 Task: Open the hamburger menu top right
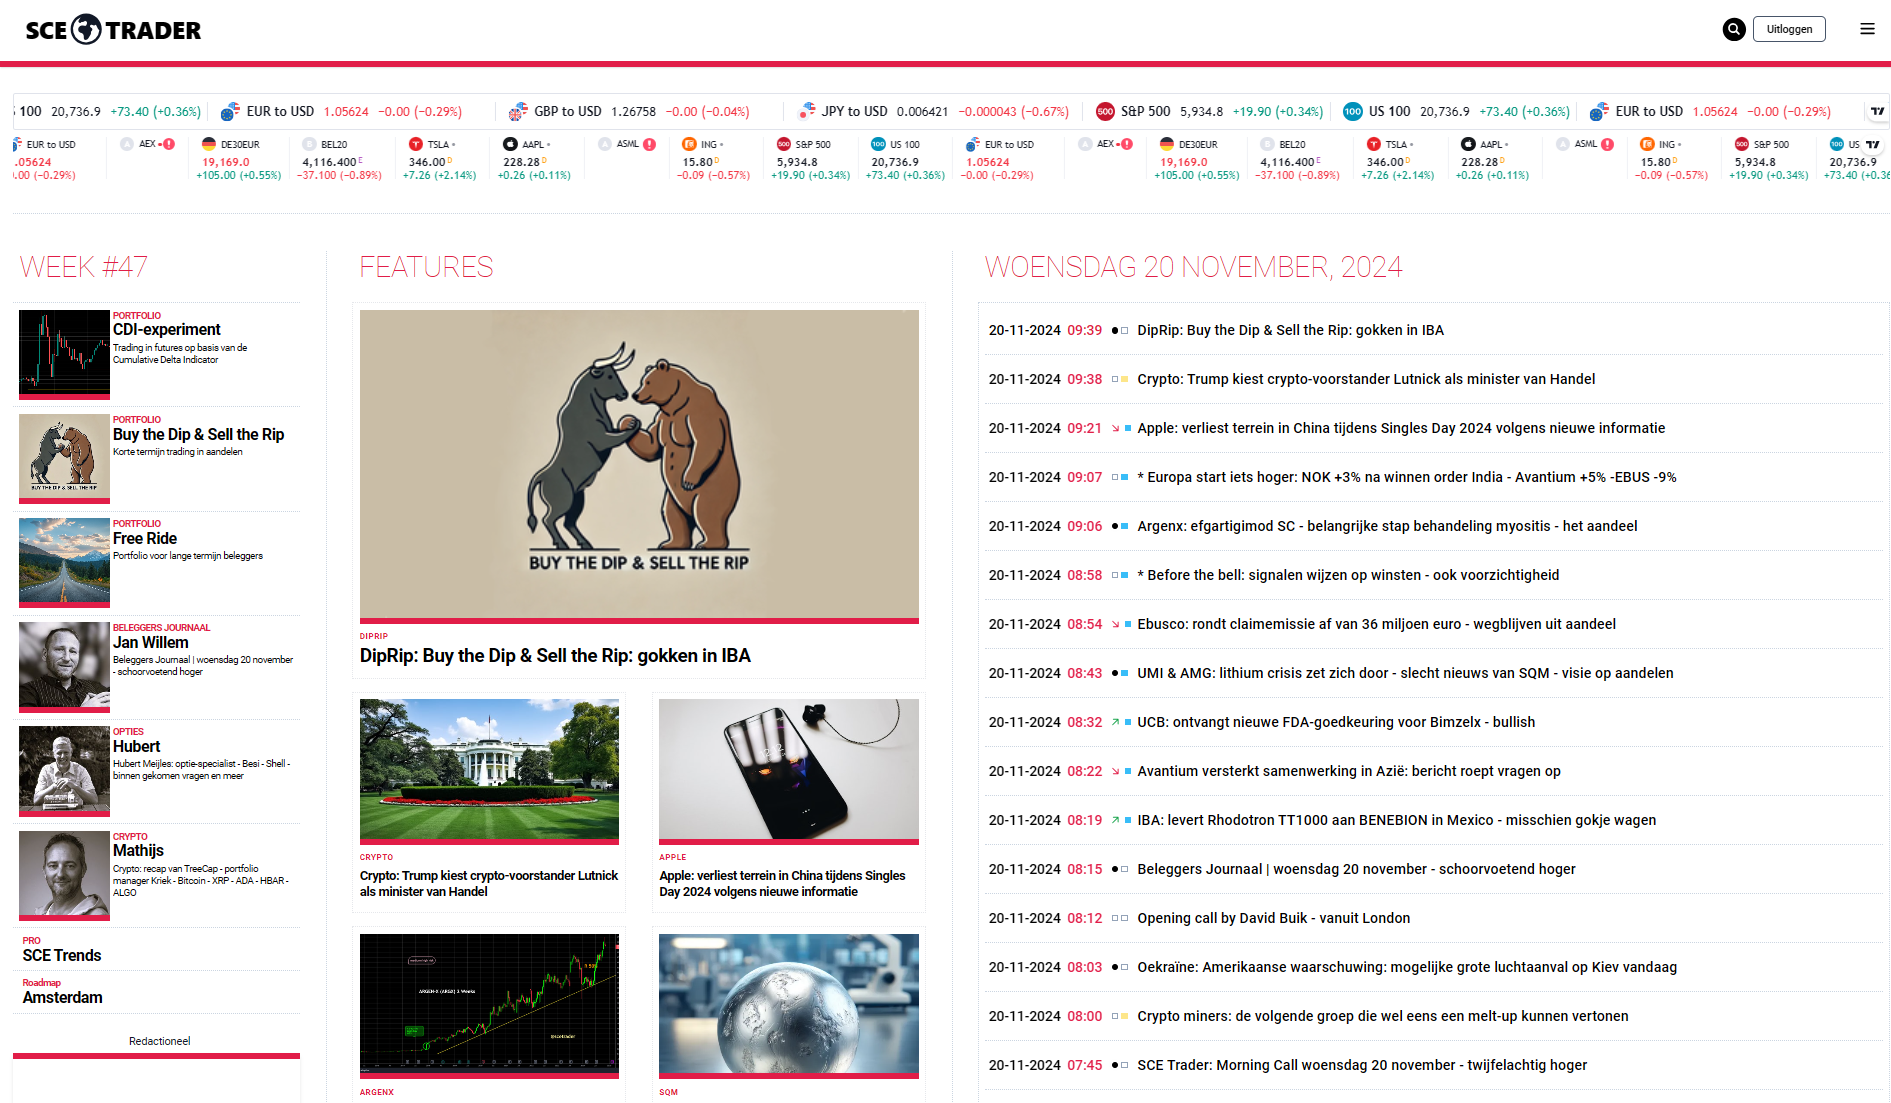coord(1867,29)
